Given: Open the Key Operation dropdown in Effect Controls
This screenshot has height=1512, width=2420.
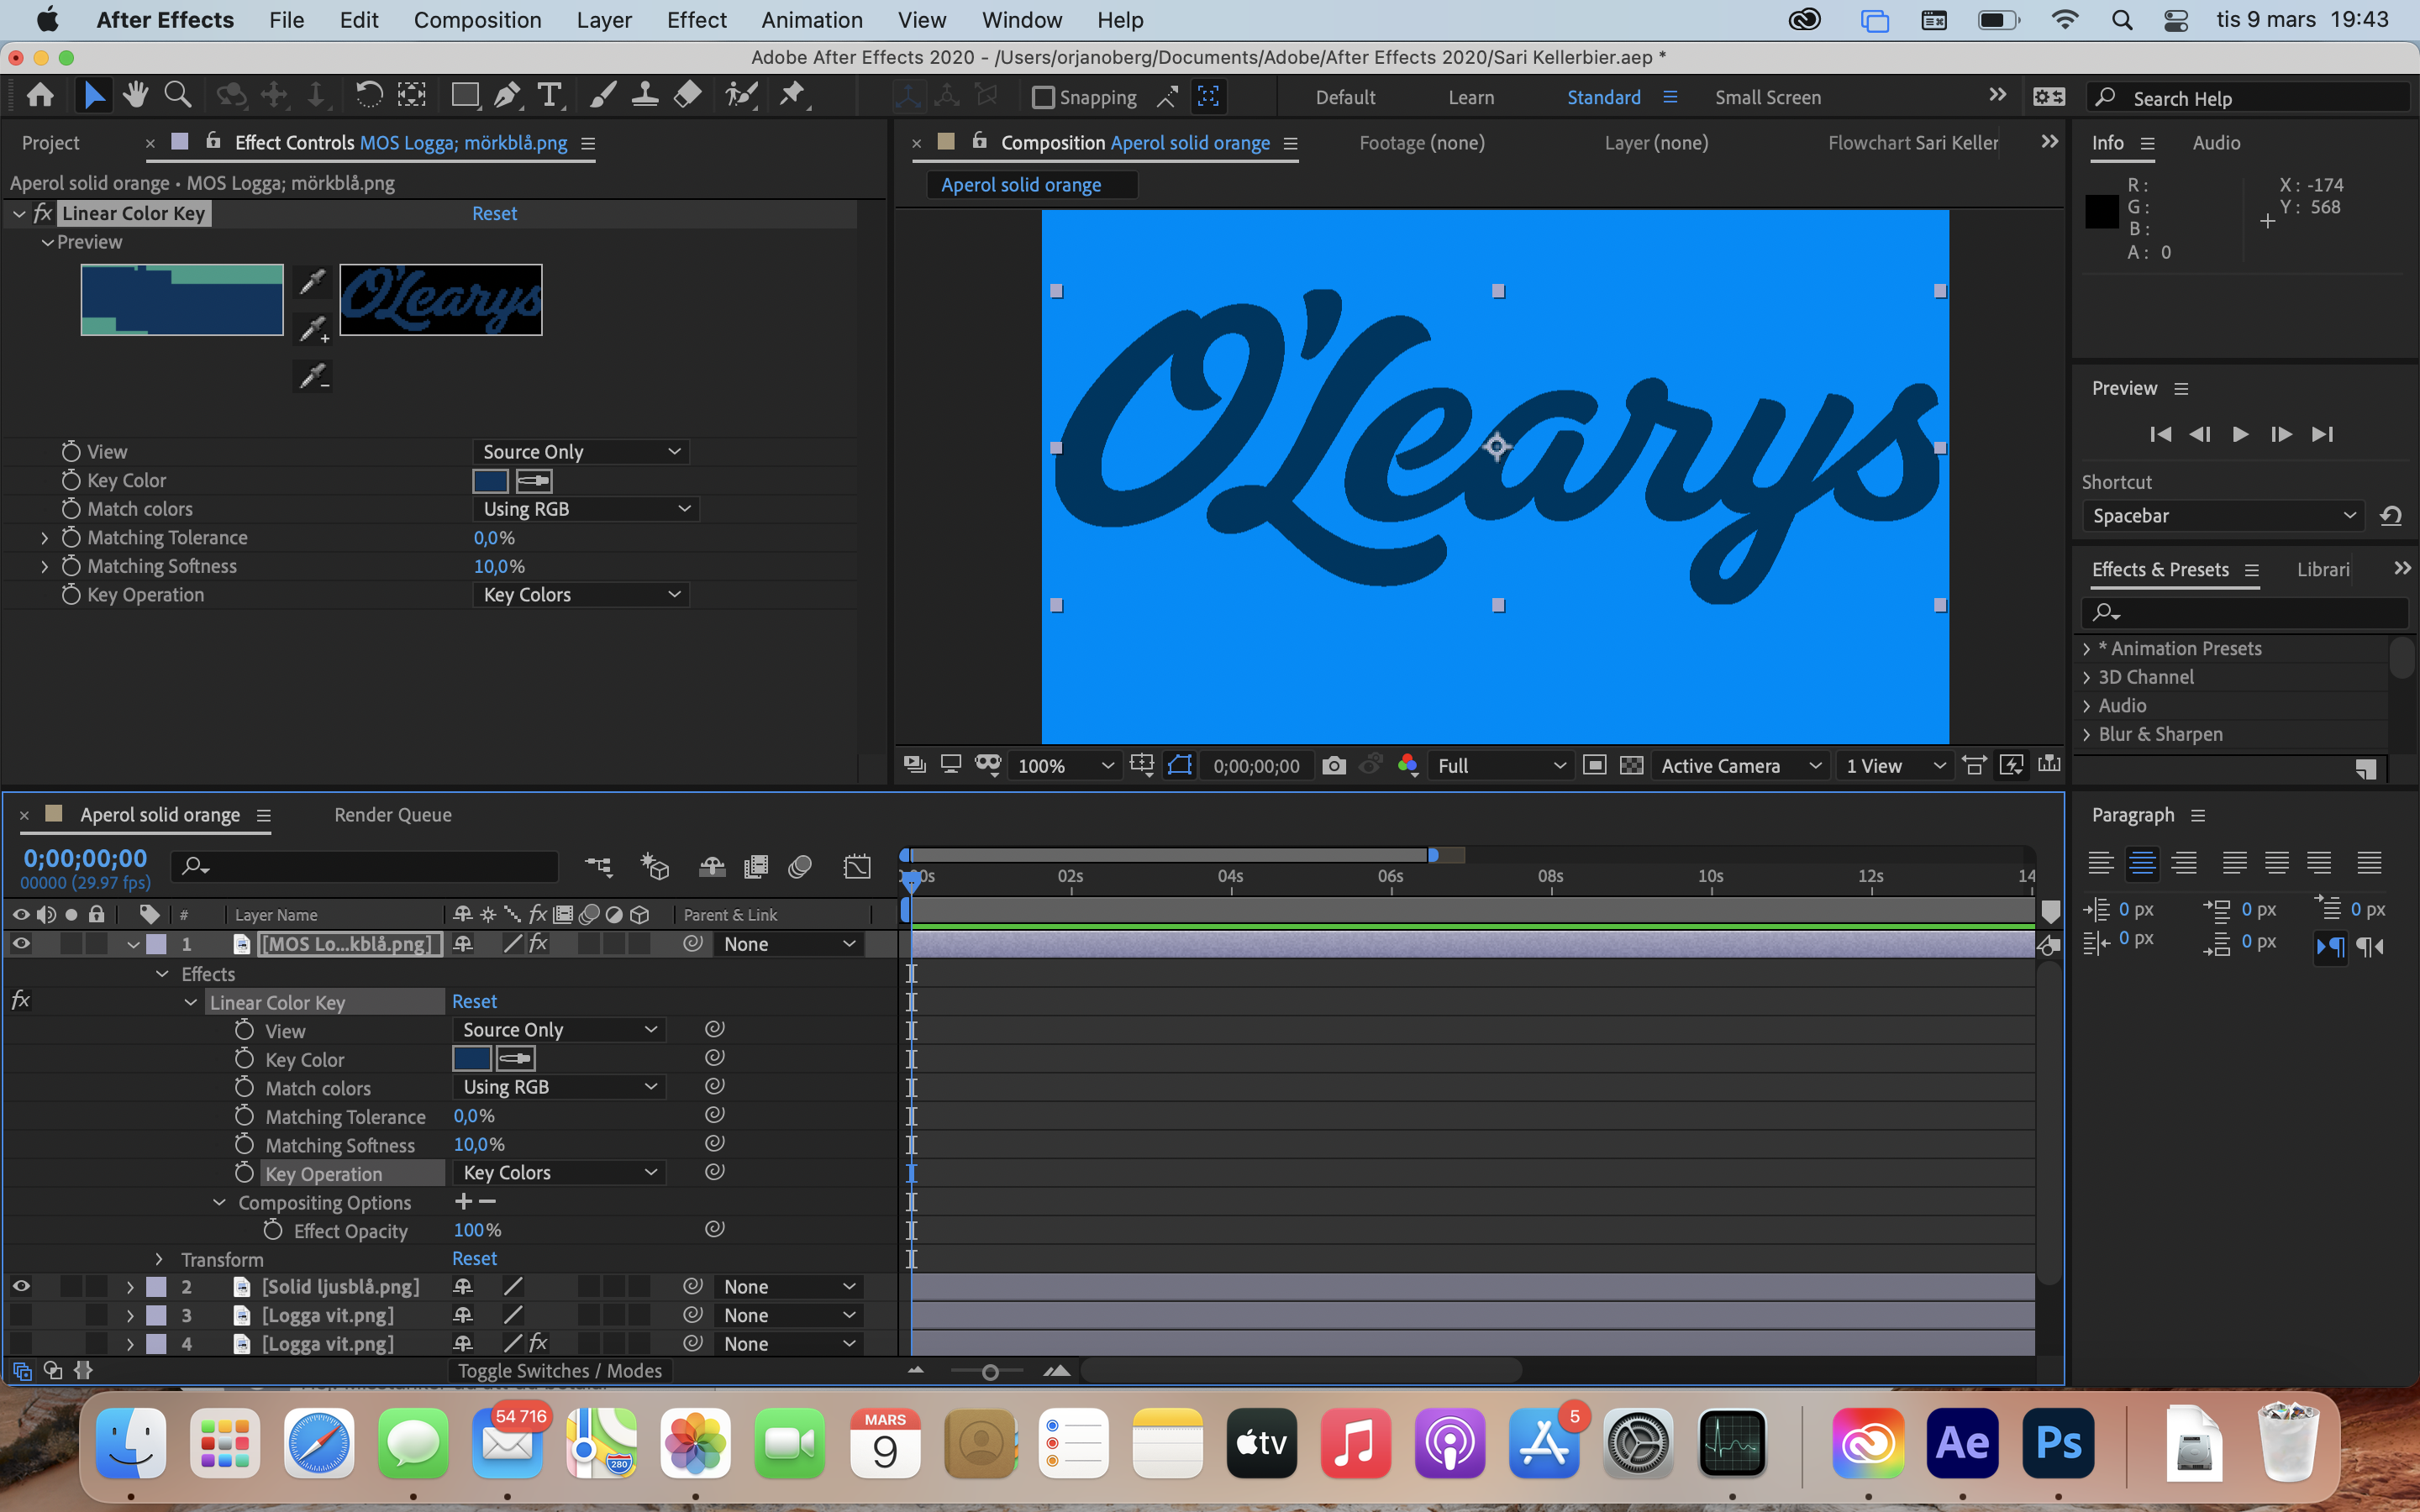Looking at the screenshot, I should [x=580, y=595].
